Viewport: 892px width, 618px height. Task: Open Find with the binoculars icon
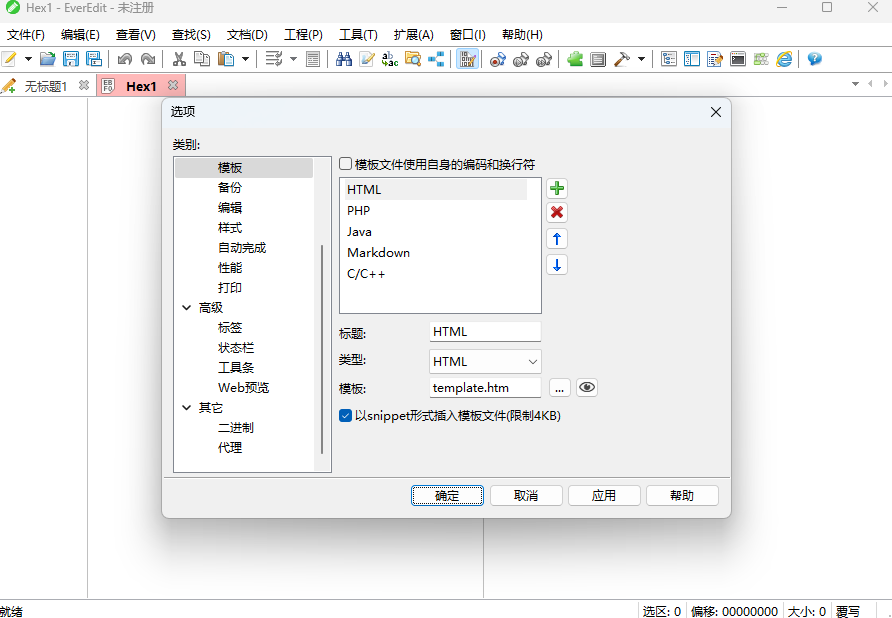344,59
